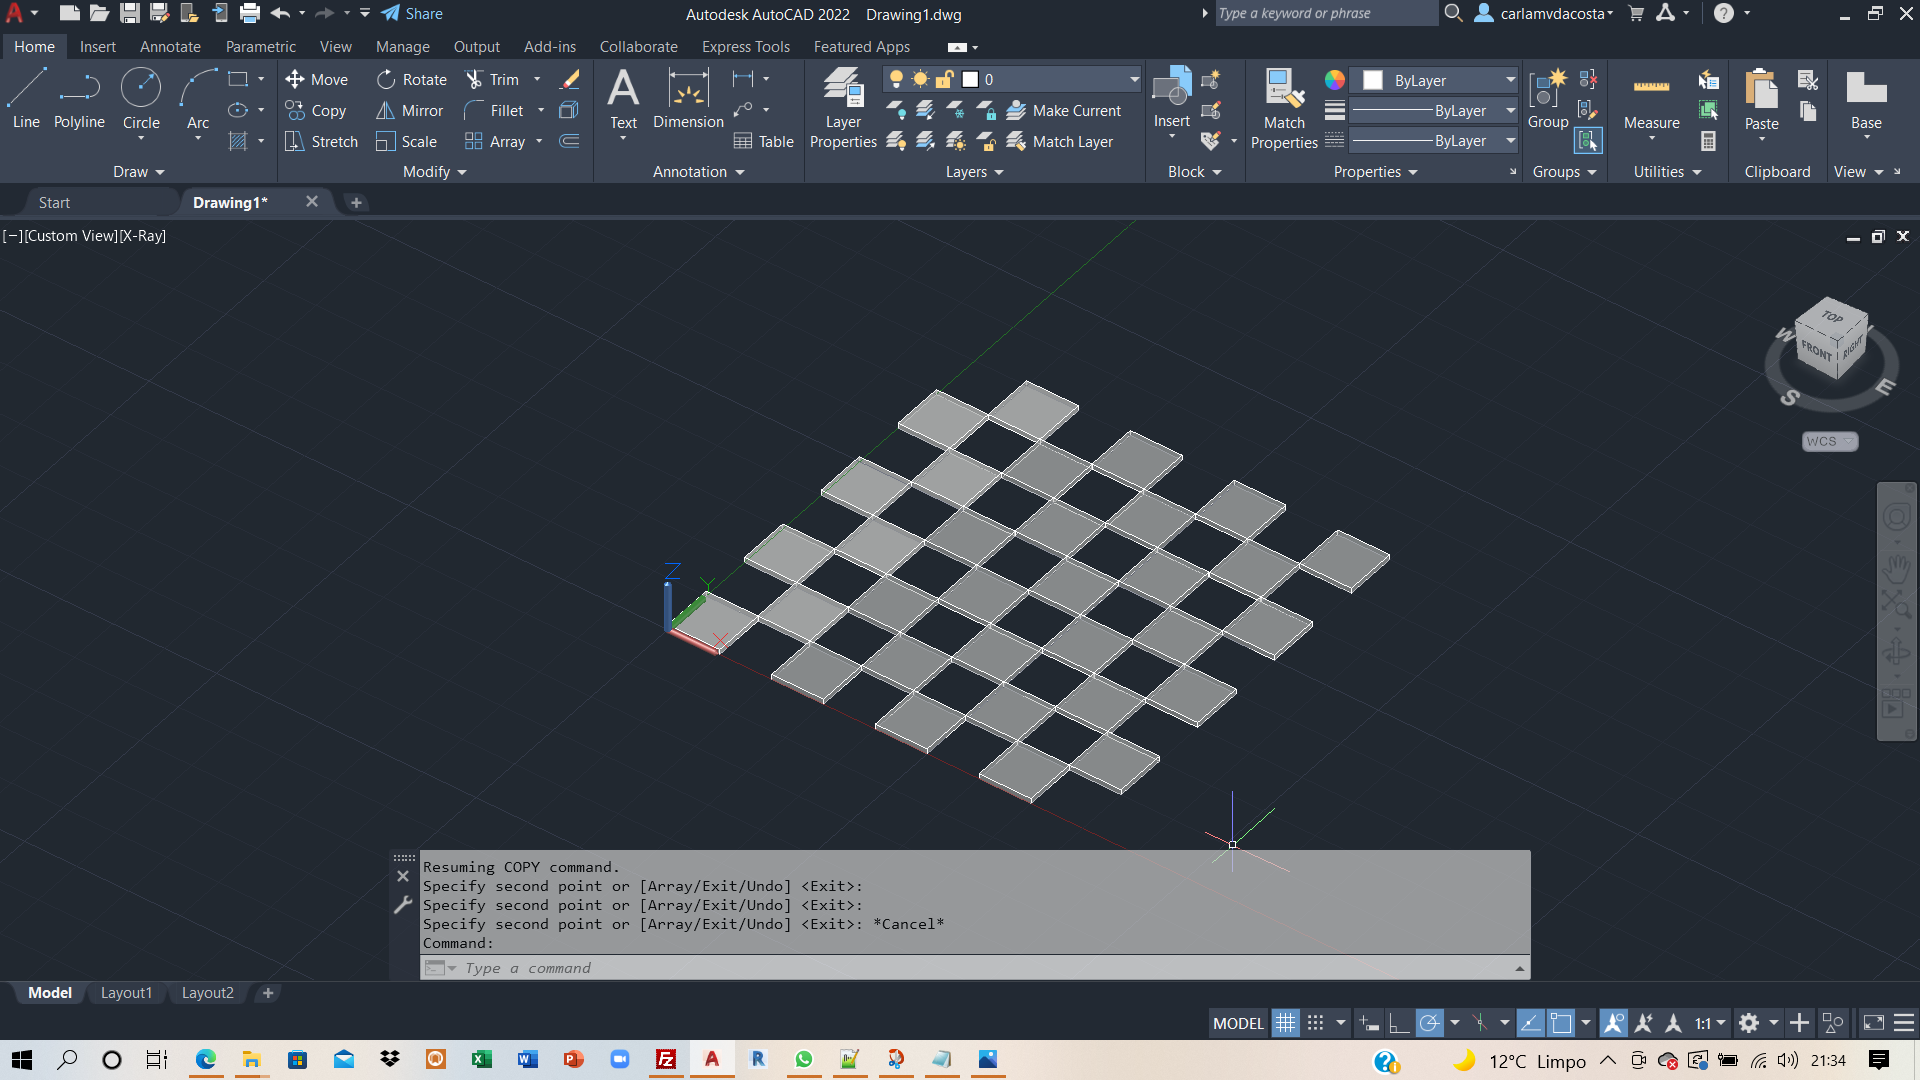The width and height of the screenshot is (1920, 1080).
Task: Open File Explorer from taskbar
Action: click(251, 1060)
